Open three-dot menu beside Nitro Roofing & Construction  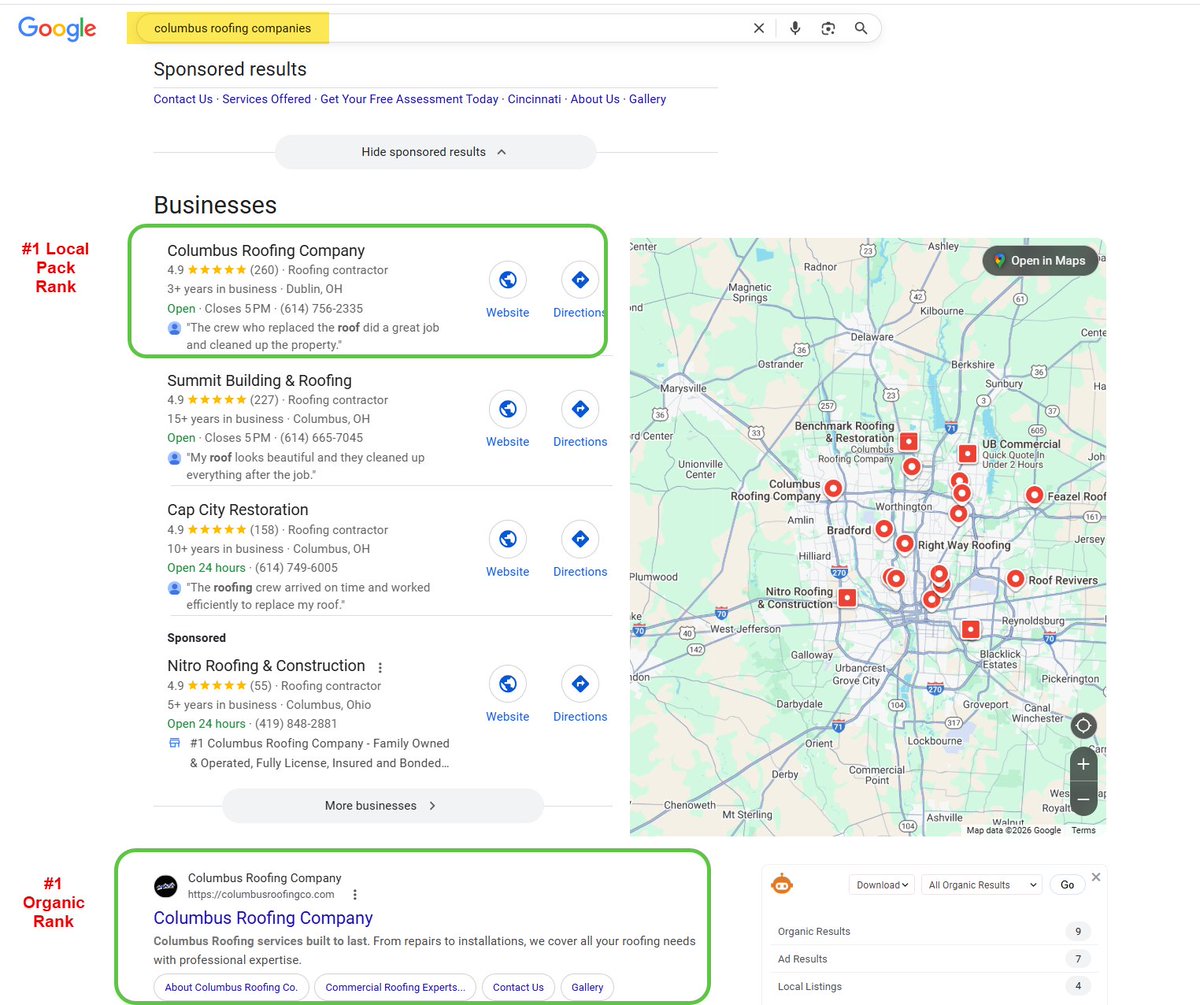click(x=380, y=667)
